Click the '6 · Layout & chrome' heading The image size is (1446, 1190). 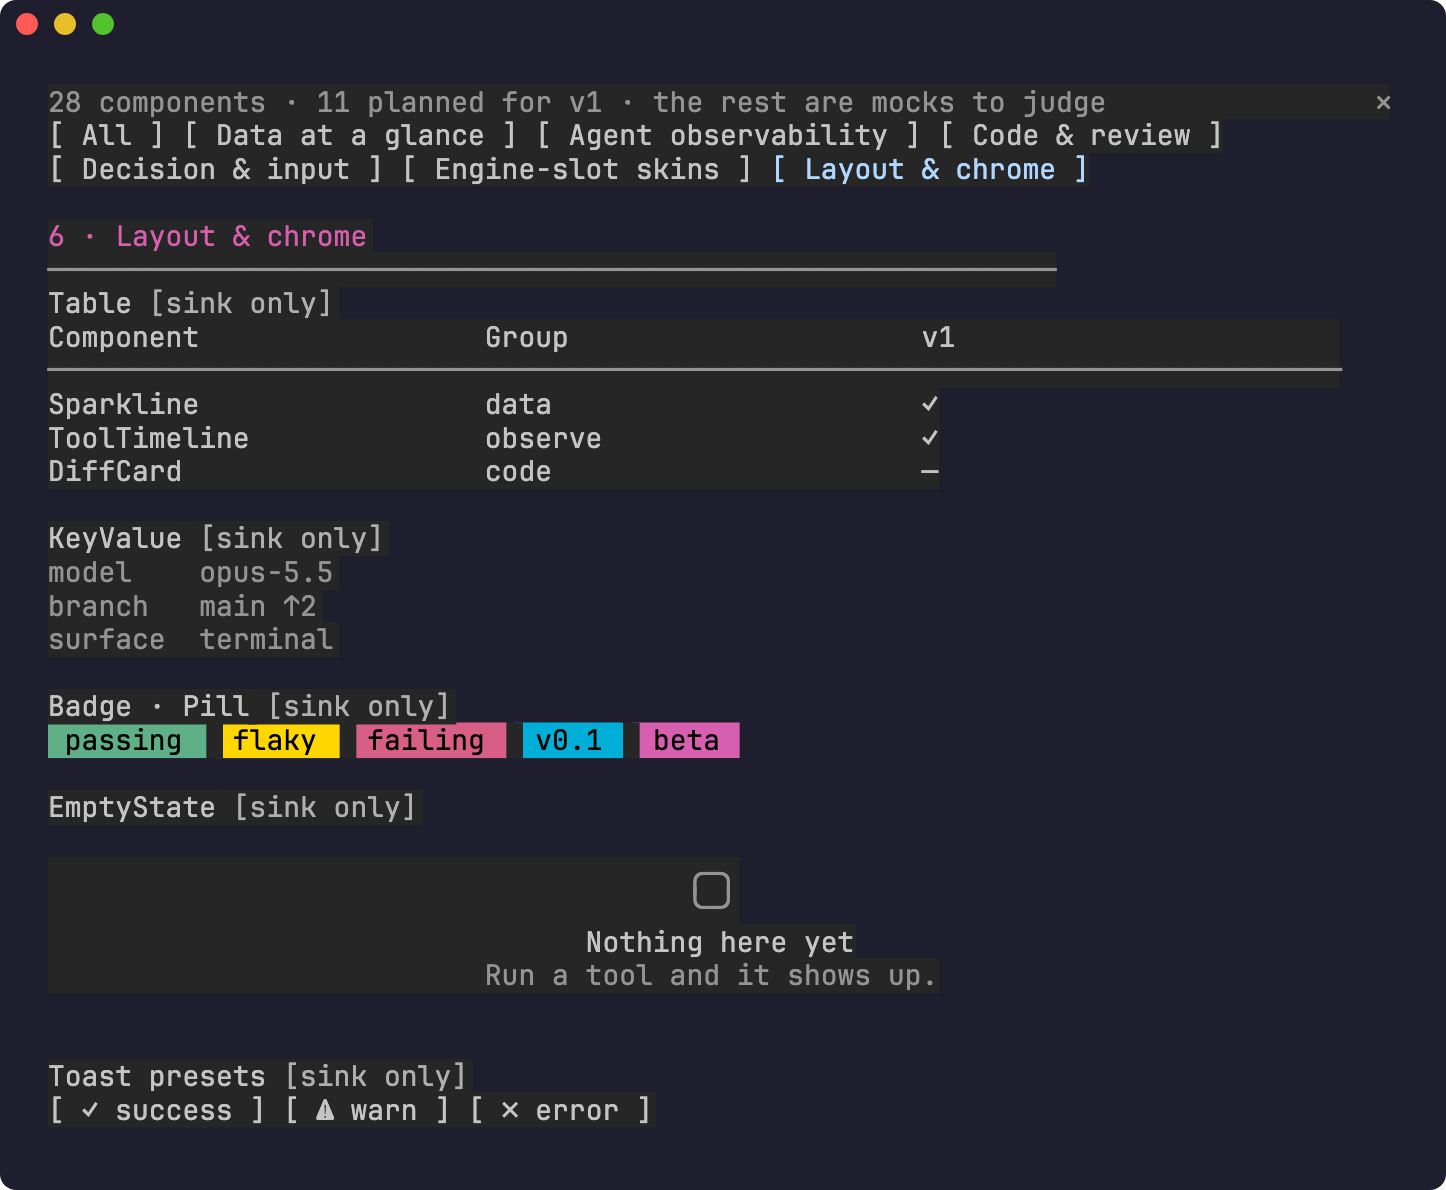click(x=208, y=236)
